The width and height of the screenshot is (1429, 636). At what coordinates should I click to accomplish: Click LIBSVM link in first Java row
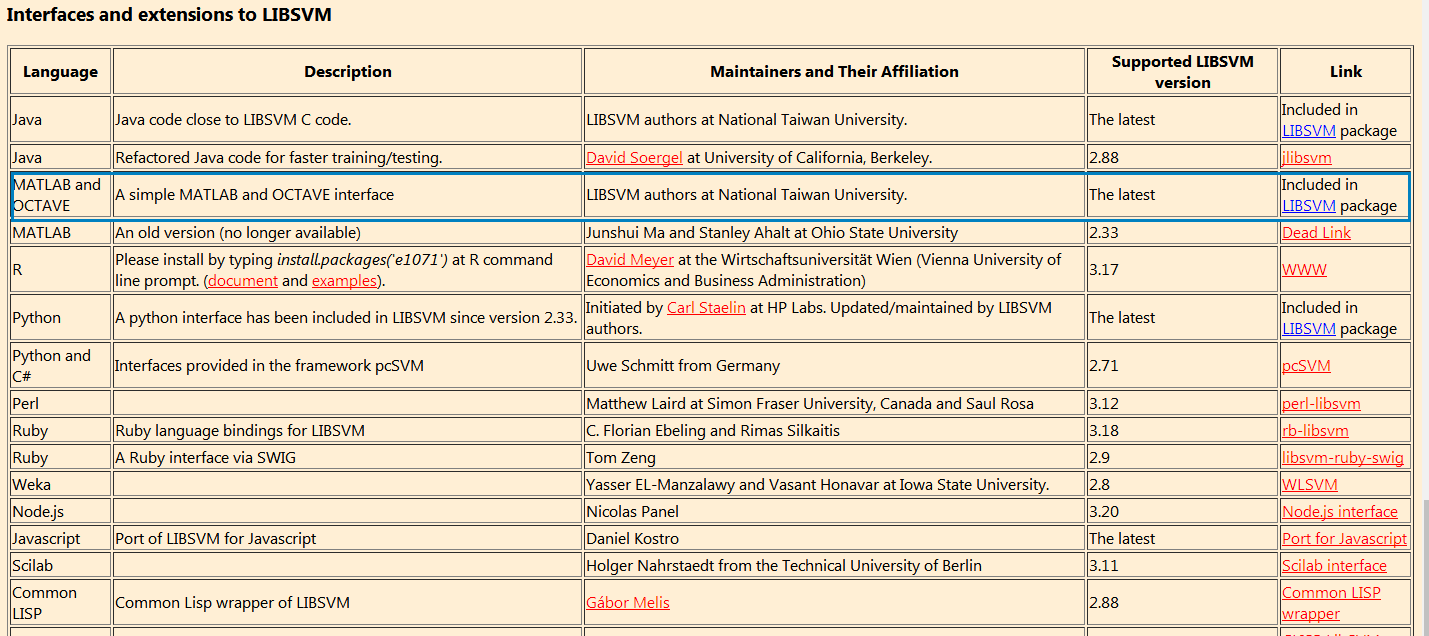click(x=1309, y=130)
